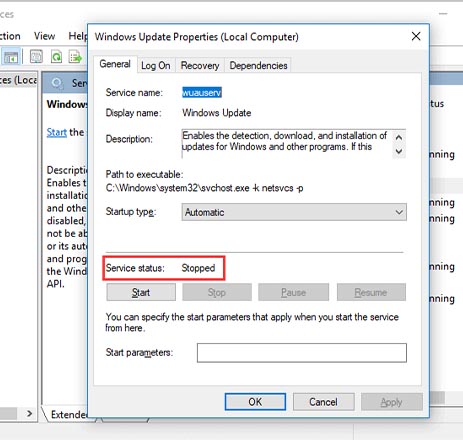
Task: Open the Startup type dropdown showing Automatic
Action: tap(294, 212)
